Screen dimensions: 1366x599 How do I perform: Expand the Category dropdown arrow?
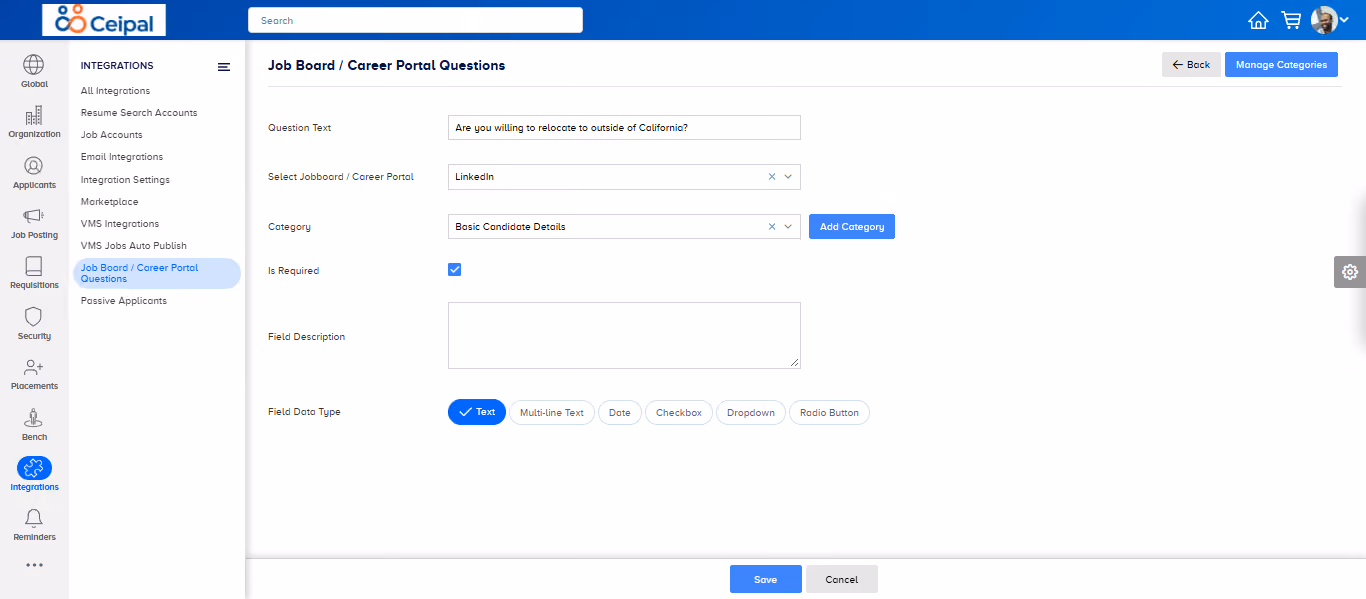click(788, 227)
